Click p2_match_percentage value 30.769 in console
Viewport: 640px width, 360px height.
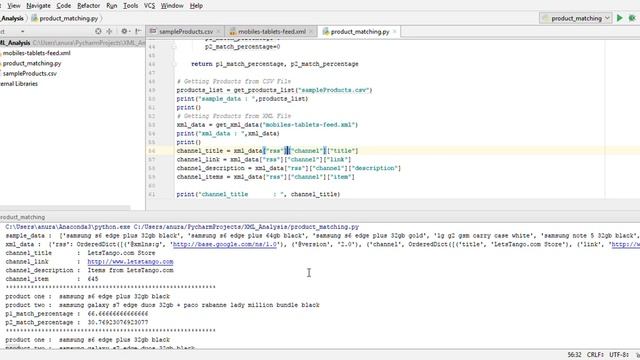tap(118, 322)
